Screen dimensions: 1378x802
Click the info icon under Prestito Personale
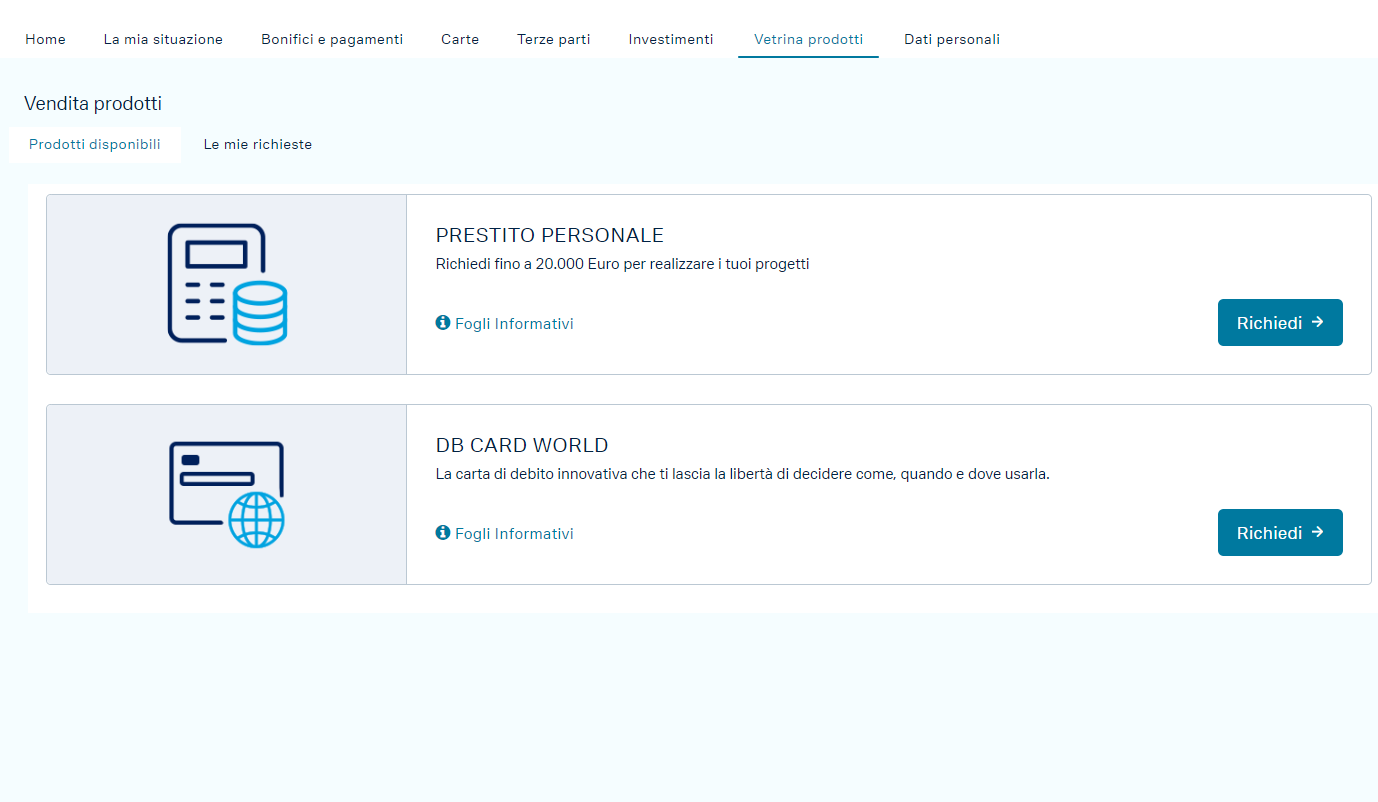pos(443,323)
